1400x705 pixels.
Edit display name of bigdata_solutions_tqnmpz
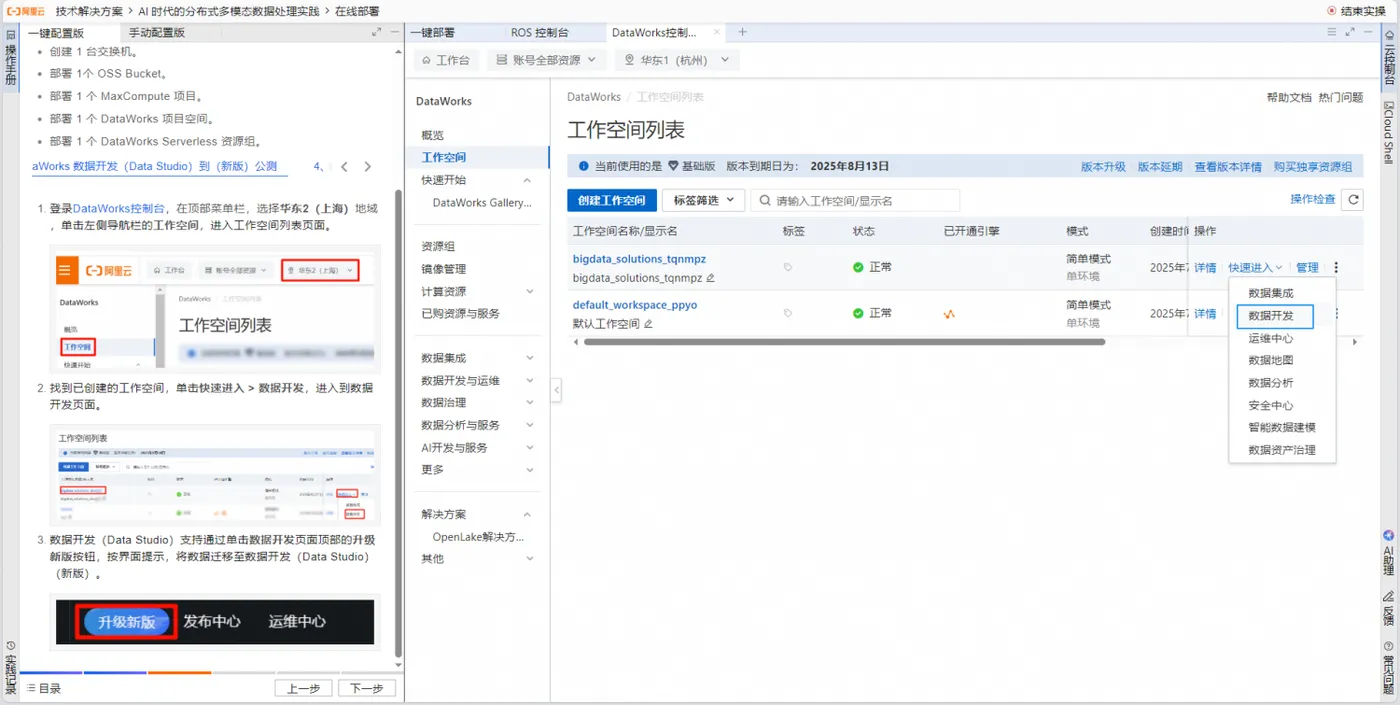click(x=711, y=278)
